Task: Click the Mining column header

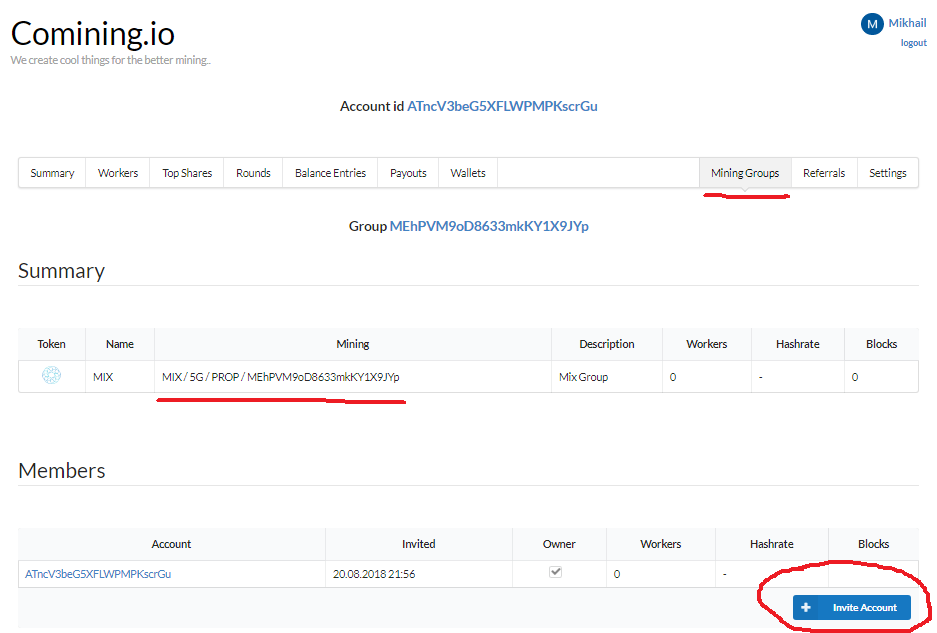Action: tap(353, 344)
